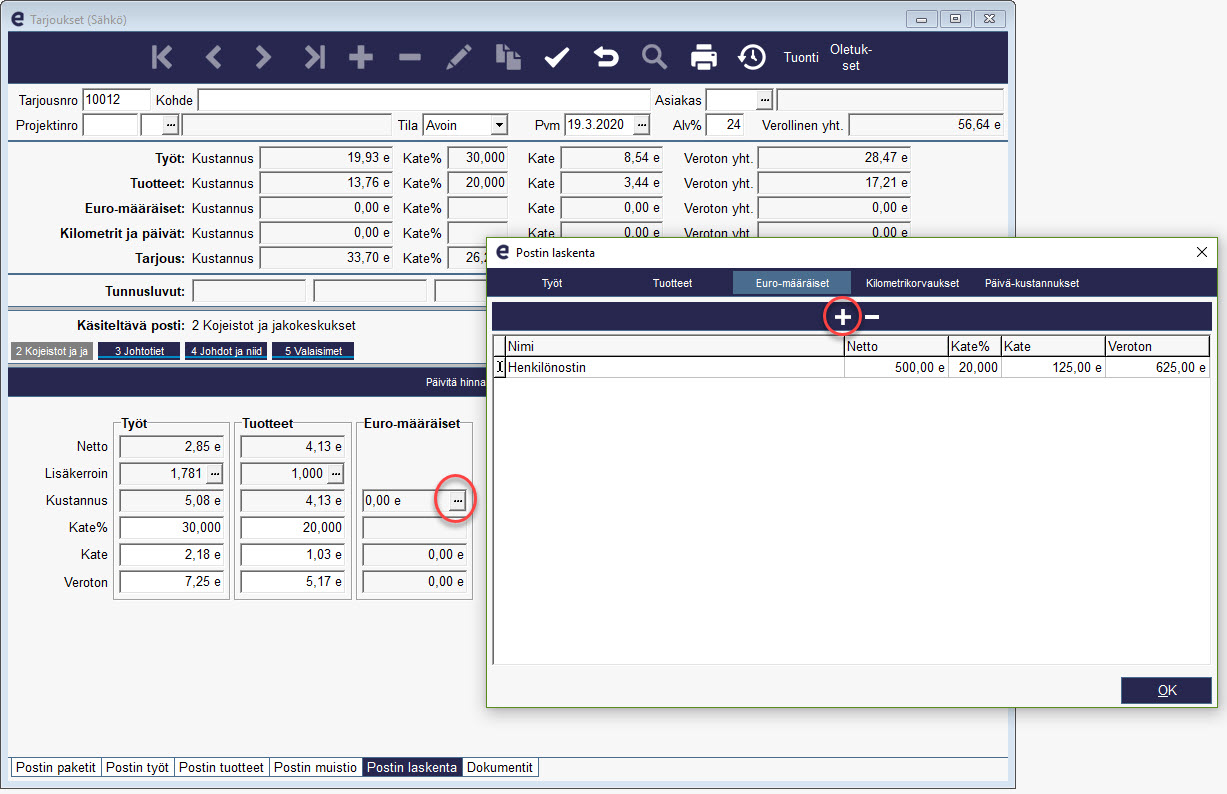The image size is (1227, 794).
Task: Click Veroton cell 625,00 e
Action: click(1157, 367)
